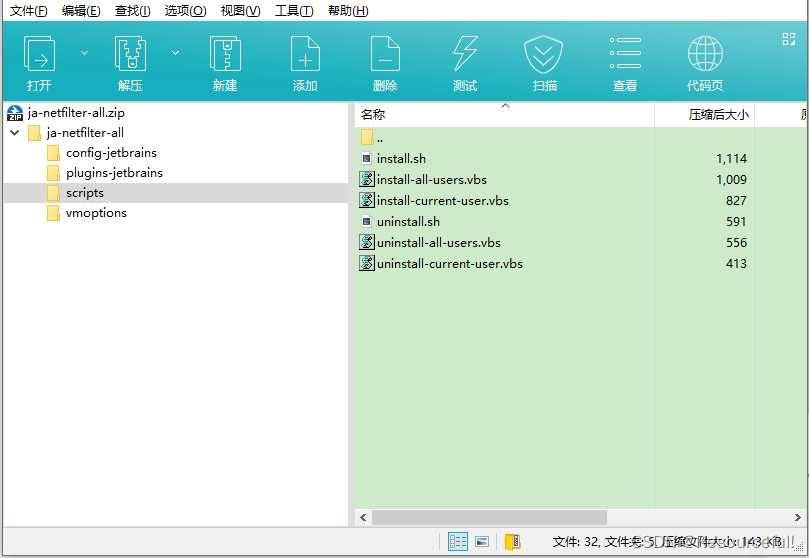This screenshot has width=809, height=558.
Task: Click the View (查看) list icon
Action: [625, 53]
